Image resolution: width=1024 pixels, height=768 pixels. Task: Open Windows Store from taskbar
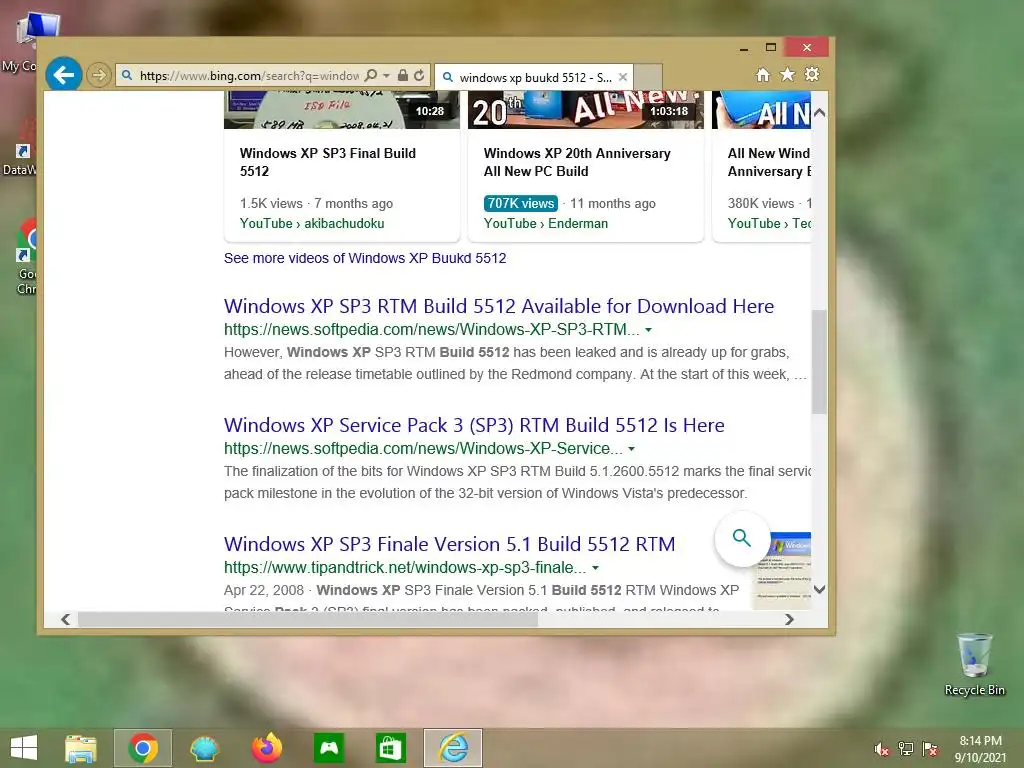click(391, 748)
